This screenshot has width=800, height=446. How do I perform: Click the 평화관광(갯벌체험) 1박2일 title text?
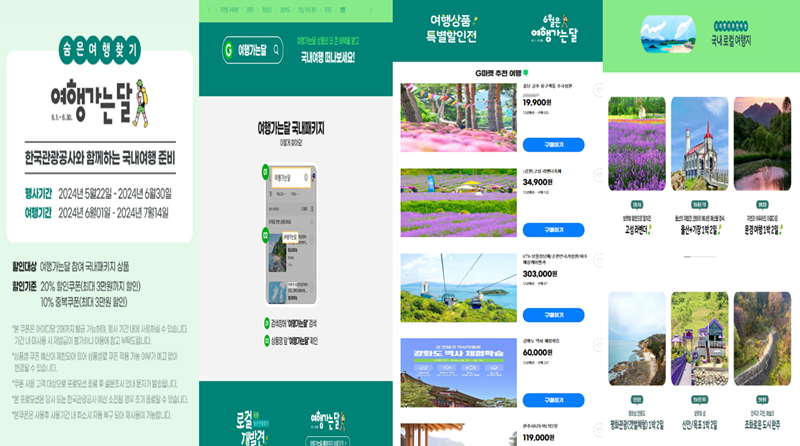coord(637,425)
